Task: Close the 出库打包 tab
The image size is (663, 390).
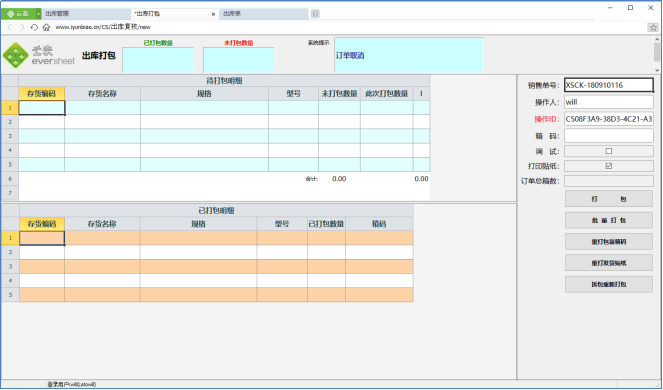Action: coord(213,14)
